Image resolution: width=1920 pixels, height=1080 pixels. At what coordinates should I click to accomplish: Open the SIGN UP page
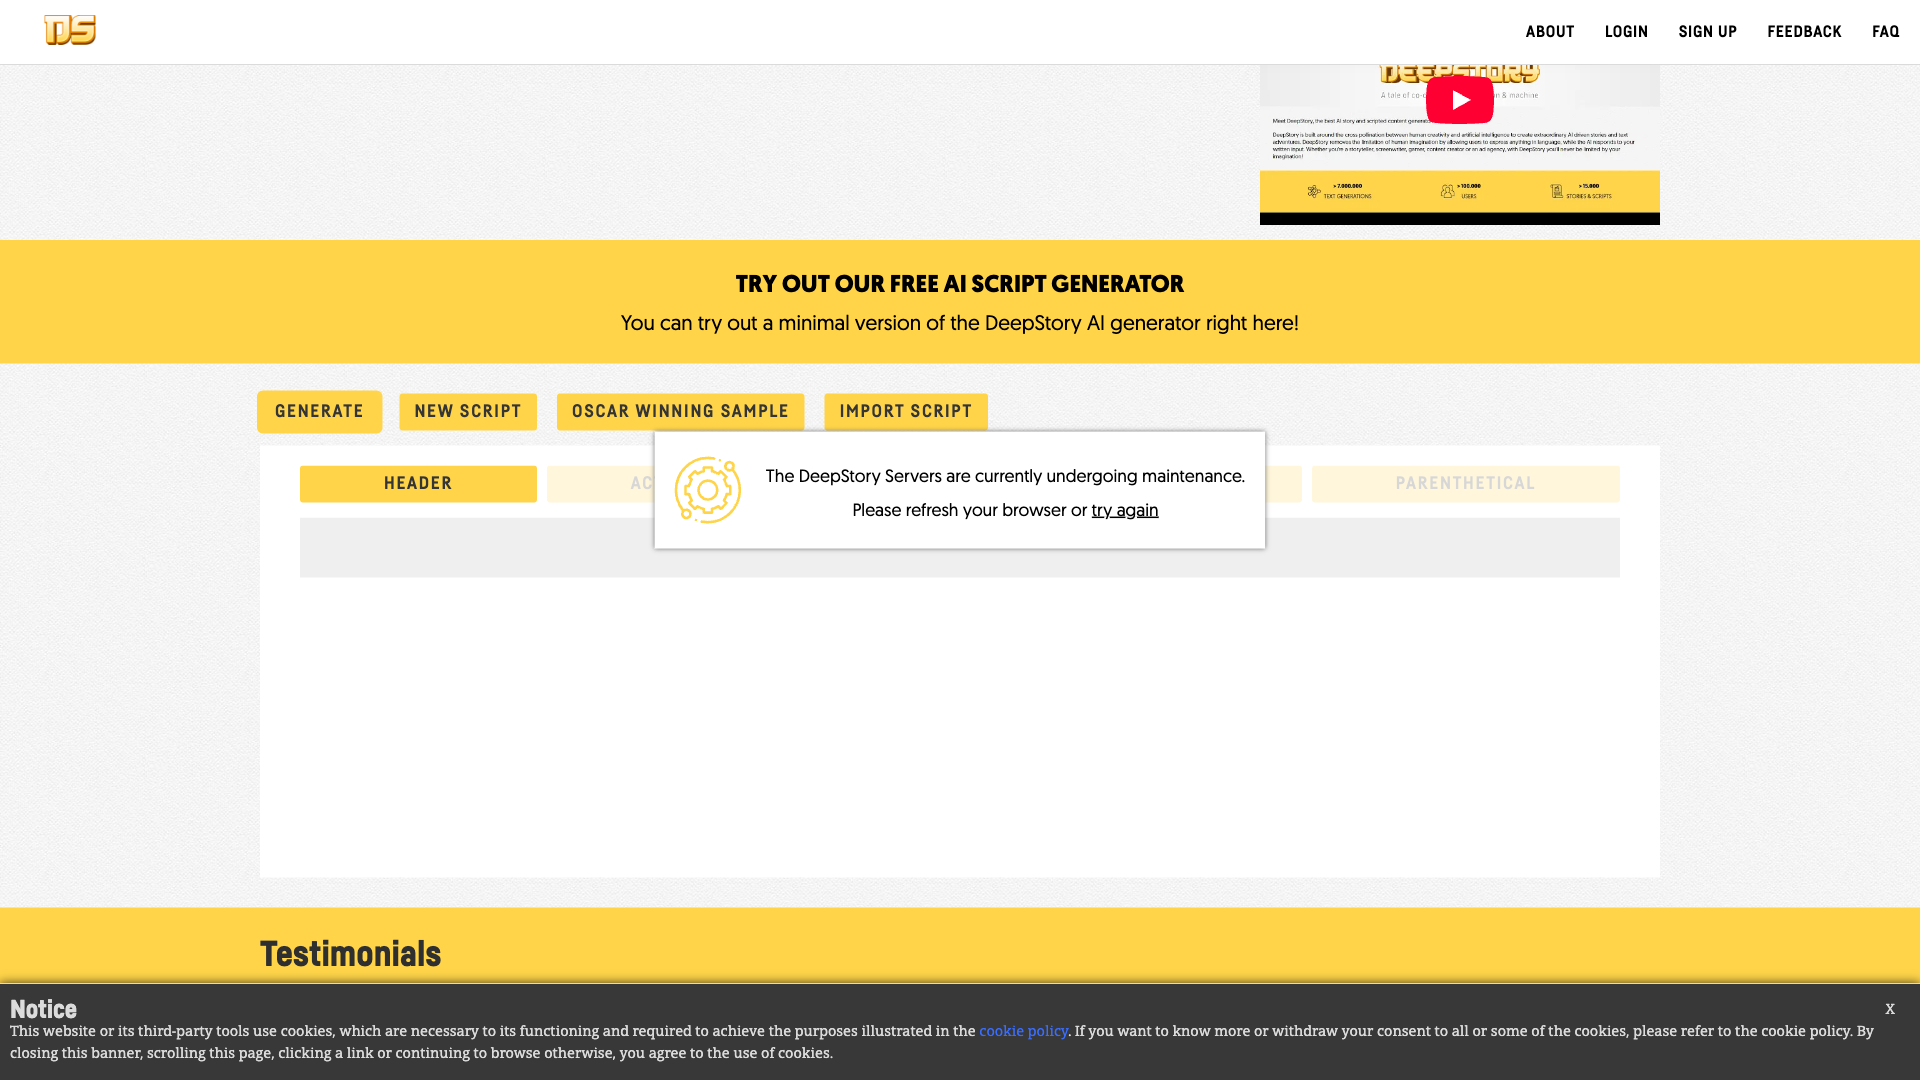click(1707, 32)
